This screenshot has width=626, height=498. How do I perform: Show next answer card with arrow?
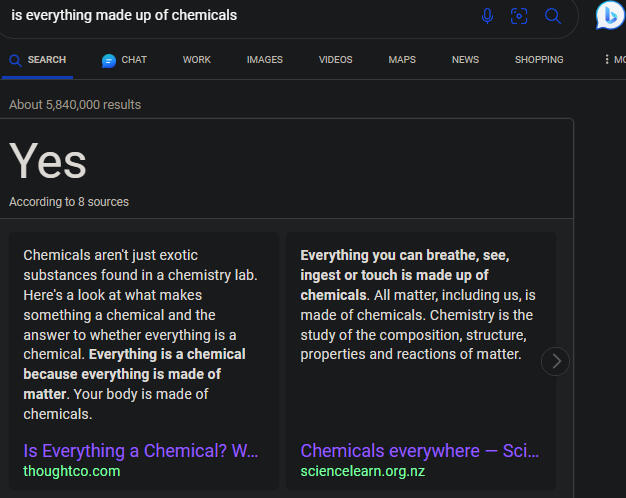pos(555,361)
